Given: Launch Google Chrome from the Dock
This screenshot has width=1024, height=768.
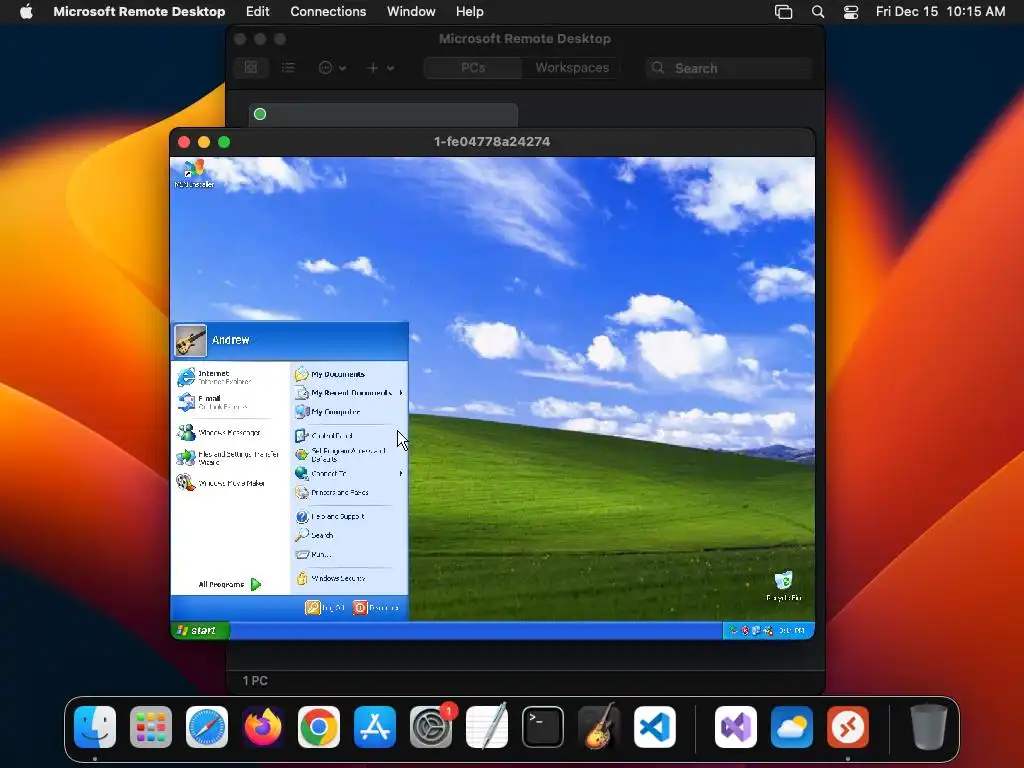Looking at the screenshot, I should (x=319, y=727).
